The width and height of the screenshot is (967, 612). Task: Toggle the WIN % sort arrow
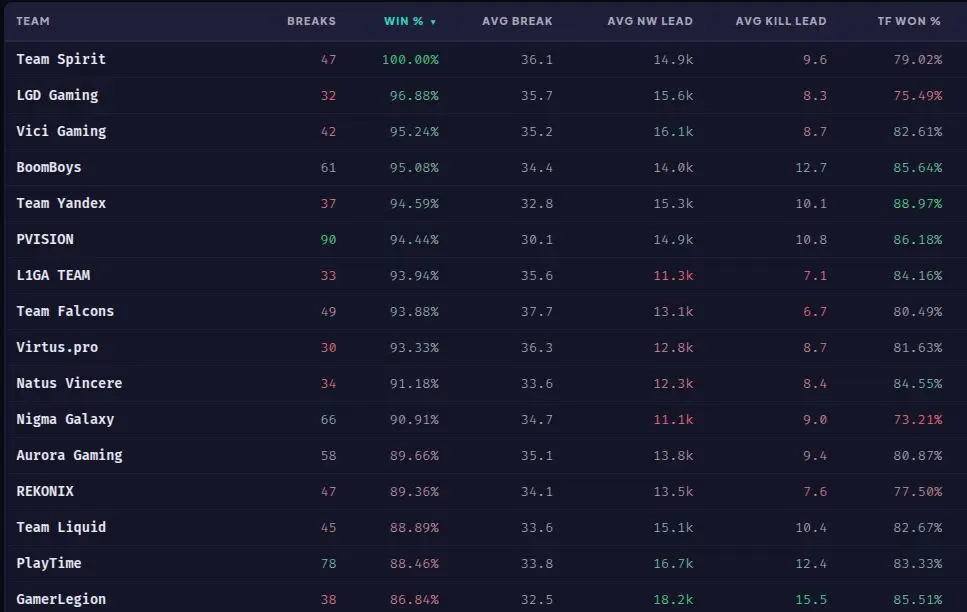tap(433, 22)
